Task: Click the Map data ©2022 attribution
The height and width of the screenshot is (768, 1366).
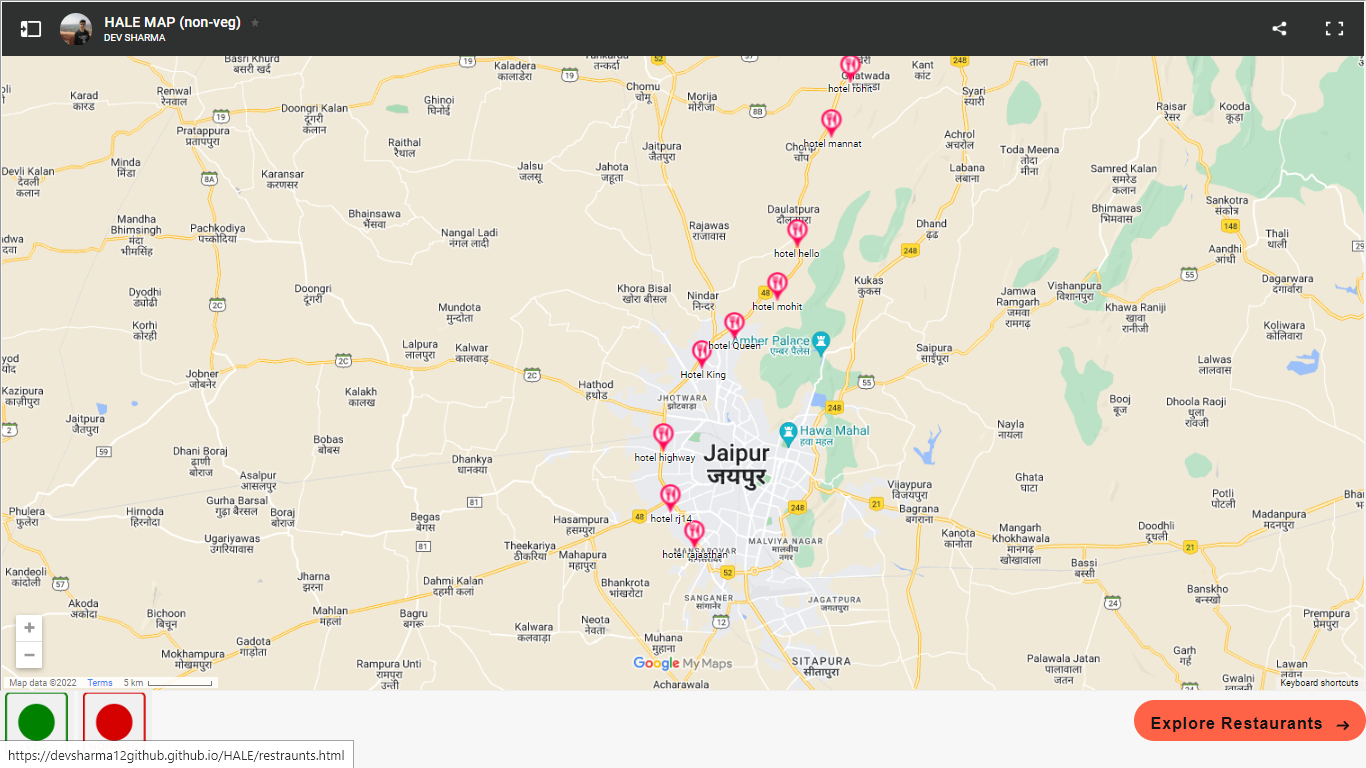Action: tap(43, 683)
